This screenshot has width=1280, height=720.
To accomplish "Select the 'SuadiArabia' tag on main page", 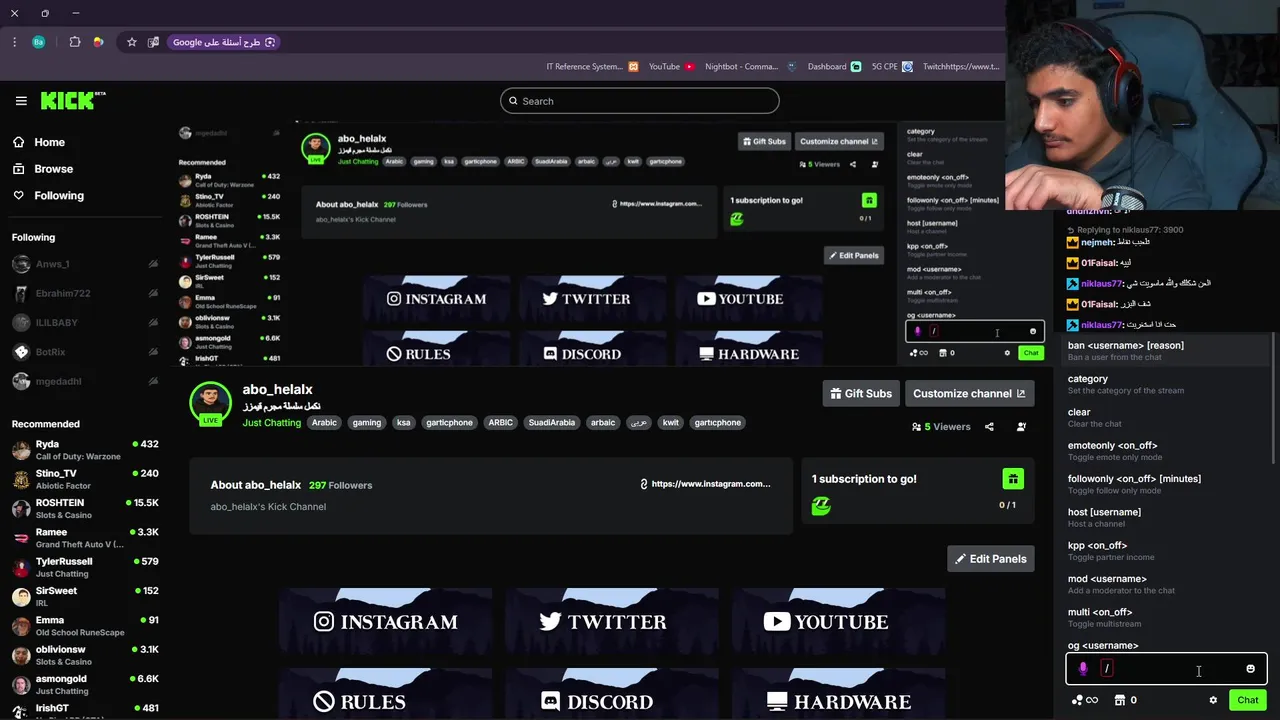I will coord(551,423).
